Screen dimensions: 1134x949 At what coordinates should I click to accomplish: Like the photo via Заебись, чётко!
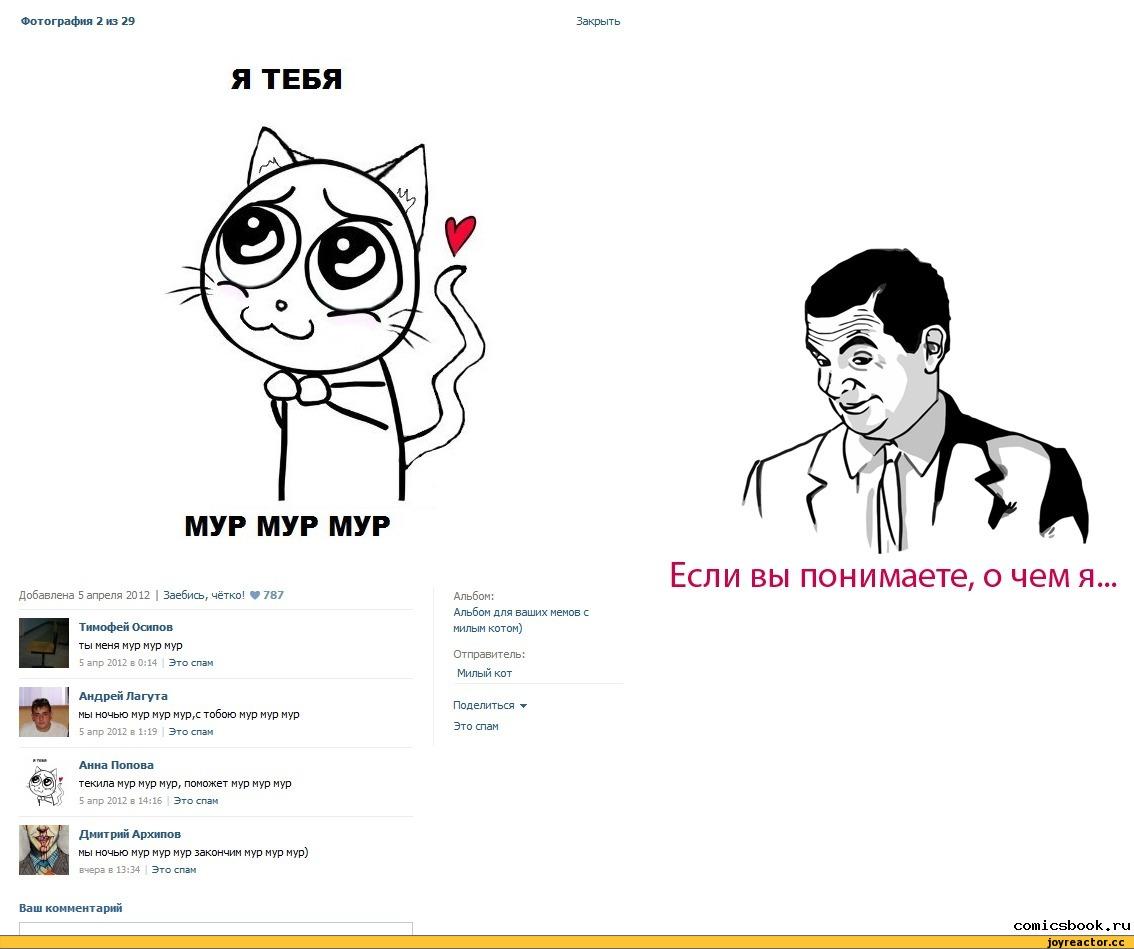click(x=204, y=595)
